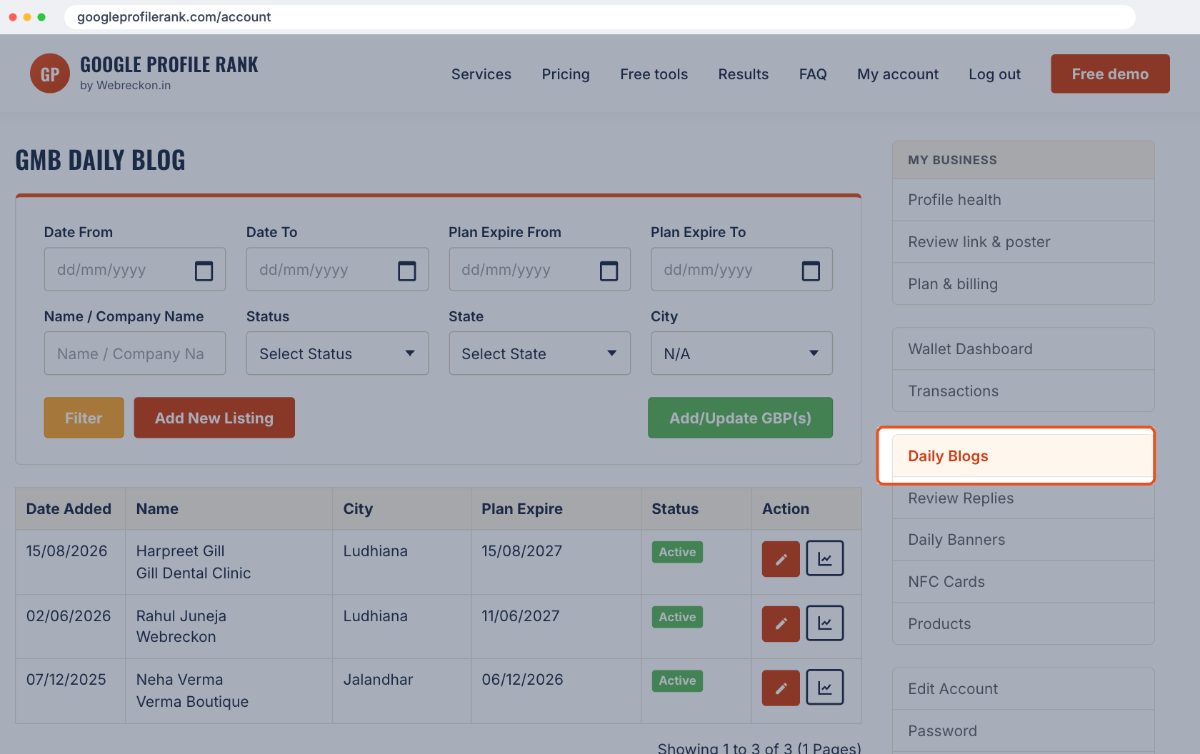Open Daily Banners
The width and height of the screenshot is (1200, 754).
pyautogui.click(x=1023, y=540)
